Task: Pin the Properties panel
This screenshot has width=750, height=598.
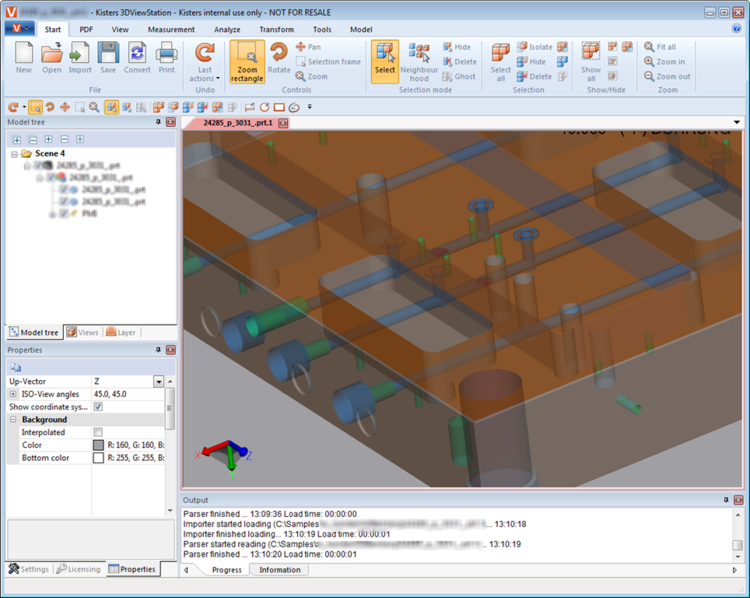Action: [x=158, y=350]
